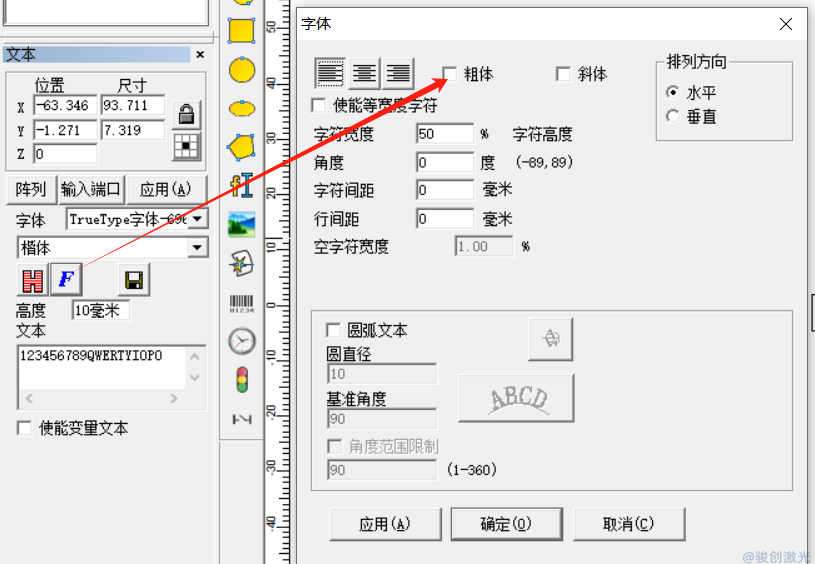The width and height of the screenshot is (815, 564).
Task: Select the rectangle drawing tool
Action: pos(241,31)
